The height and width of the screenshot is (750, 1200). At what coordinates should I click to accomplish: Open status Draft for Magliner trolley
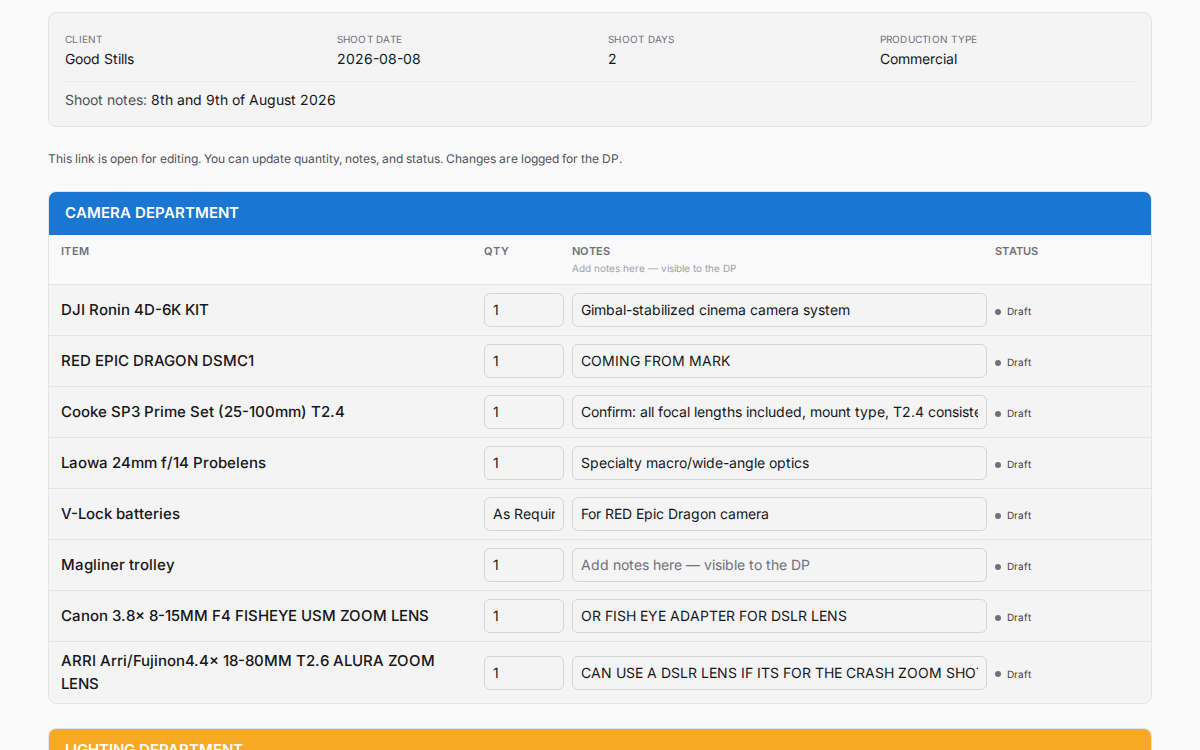(1013, 566)
